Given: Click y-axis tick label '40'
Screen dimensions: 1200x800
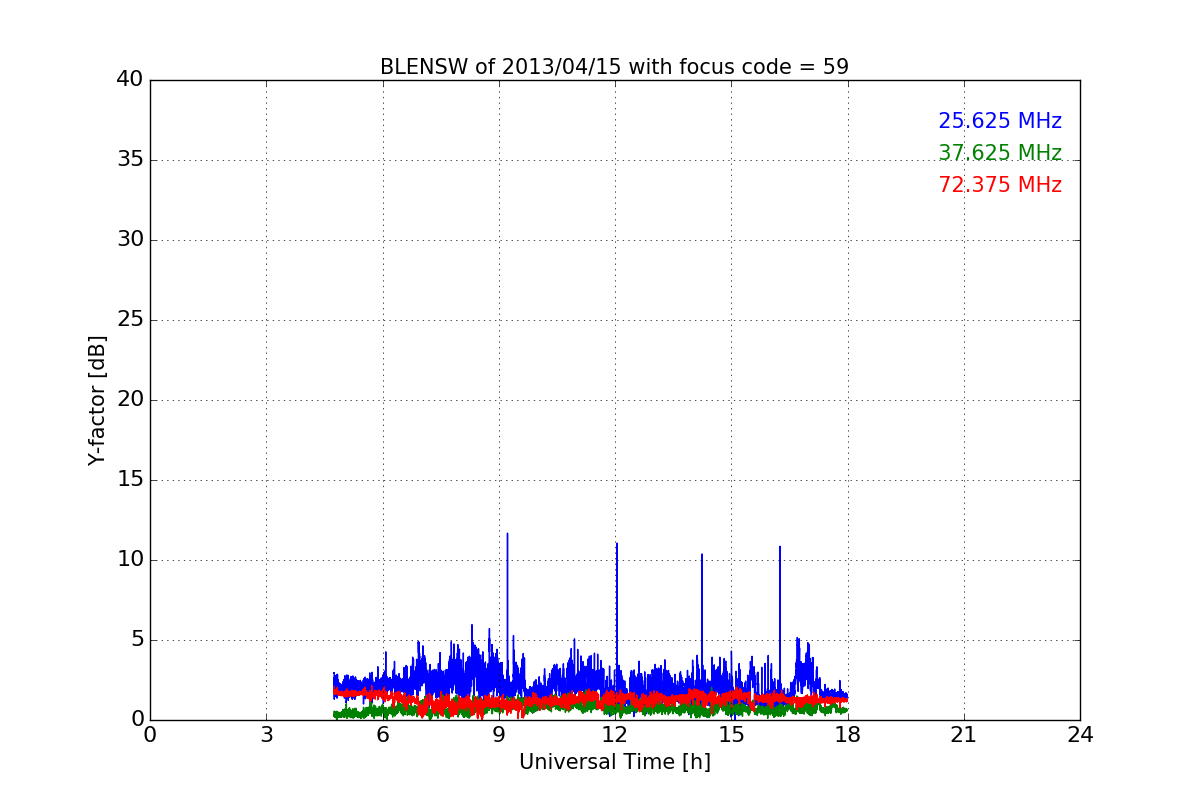Looking at the screenshot, I should point(129,79).
